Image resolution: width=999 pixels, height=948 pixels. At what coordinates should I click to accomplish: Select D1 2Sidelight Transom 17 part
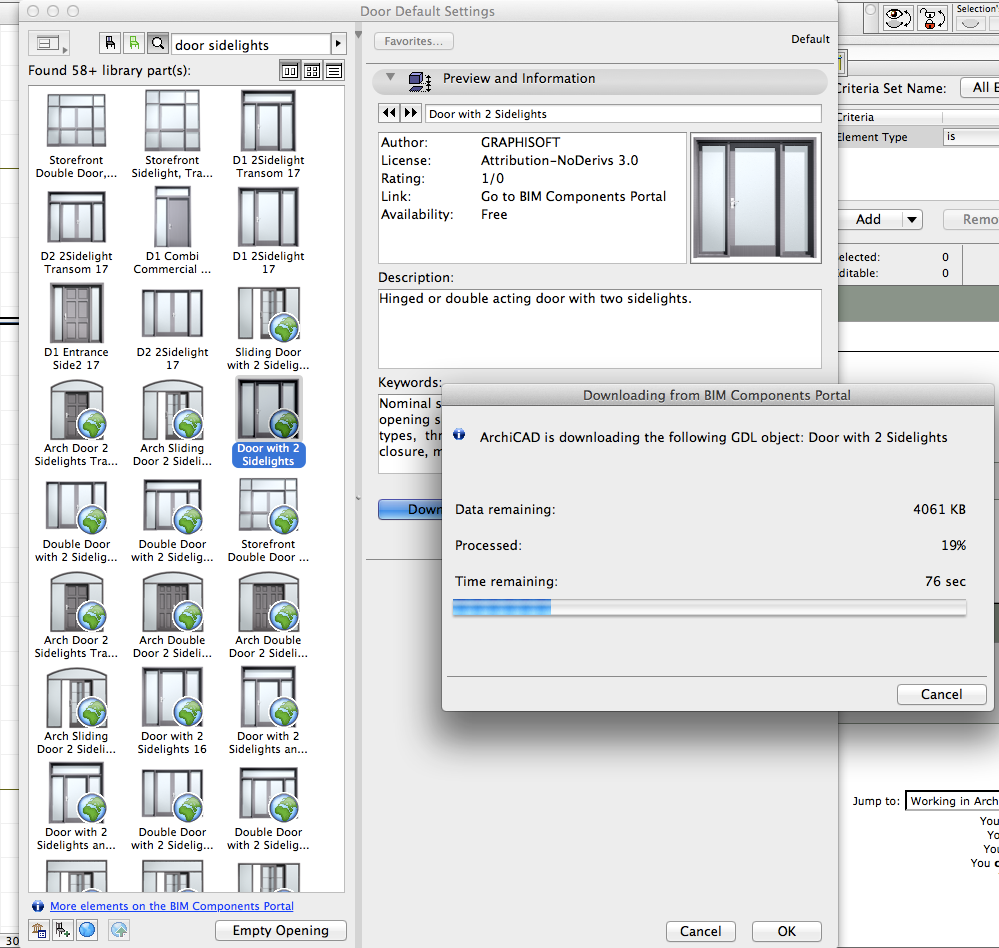tap(268, 136)
